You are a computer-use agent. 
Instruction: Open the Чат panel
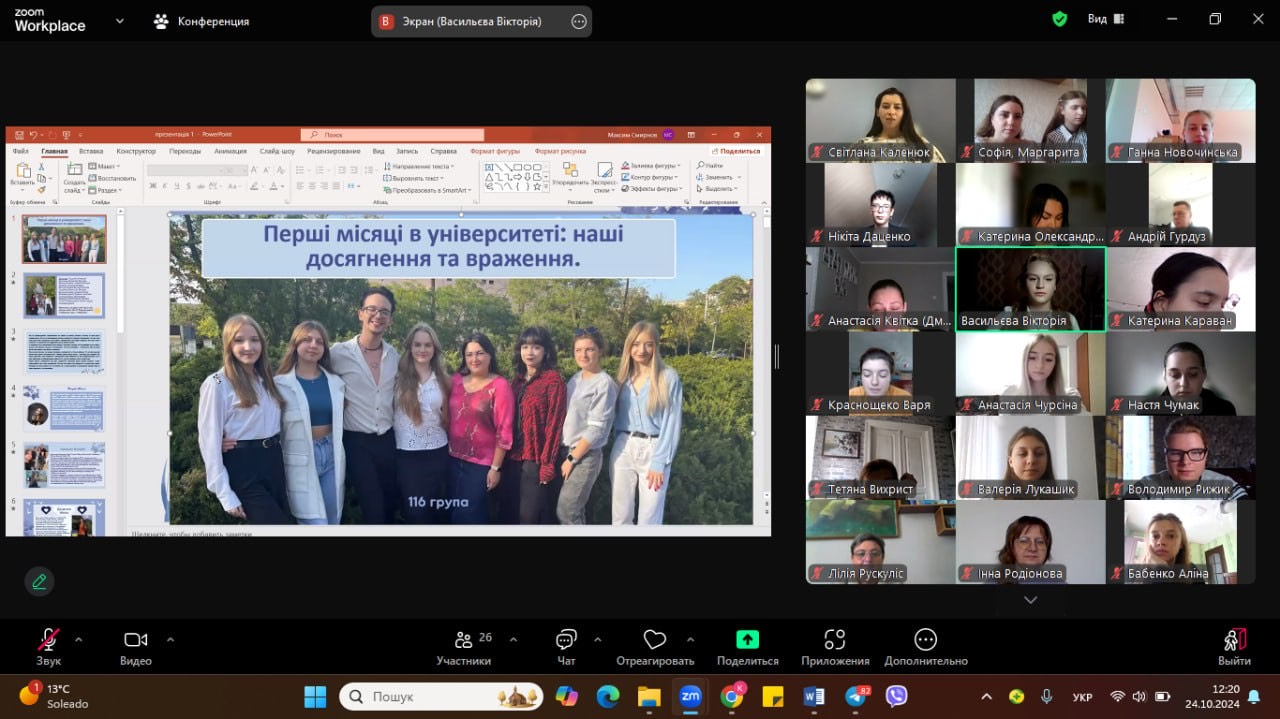coord(566,647)
